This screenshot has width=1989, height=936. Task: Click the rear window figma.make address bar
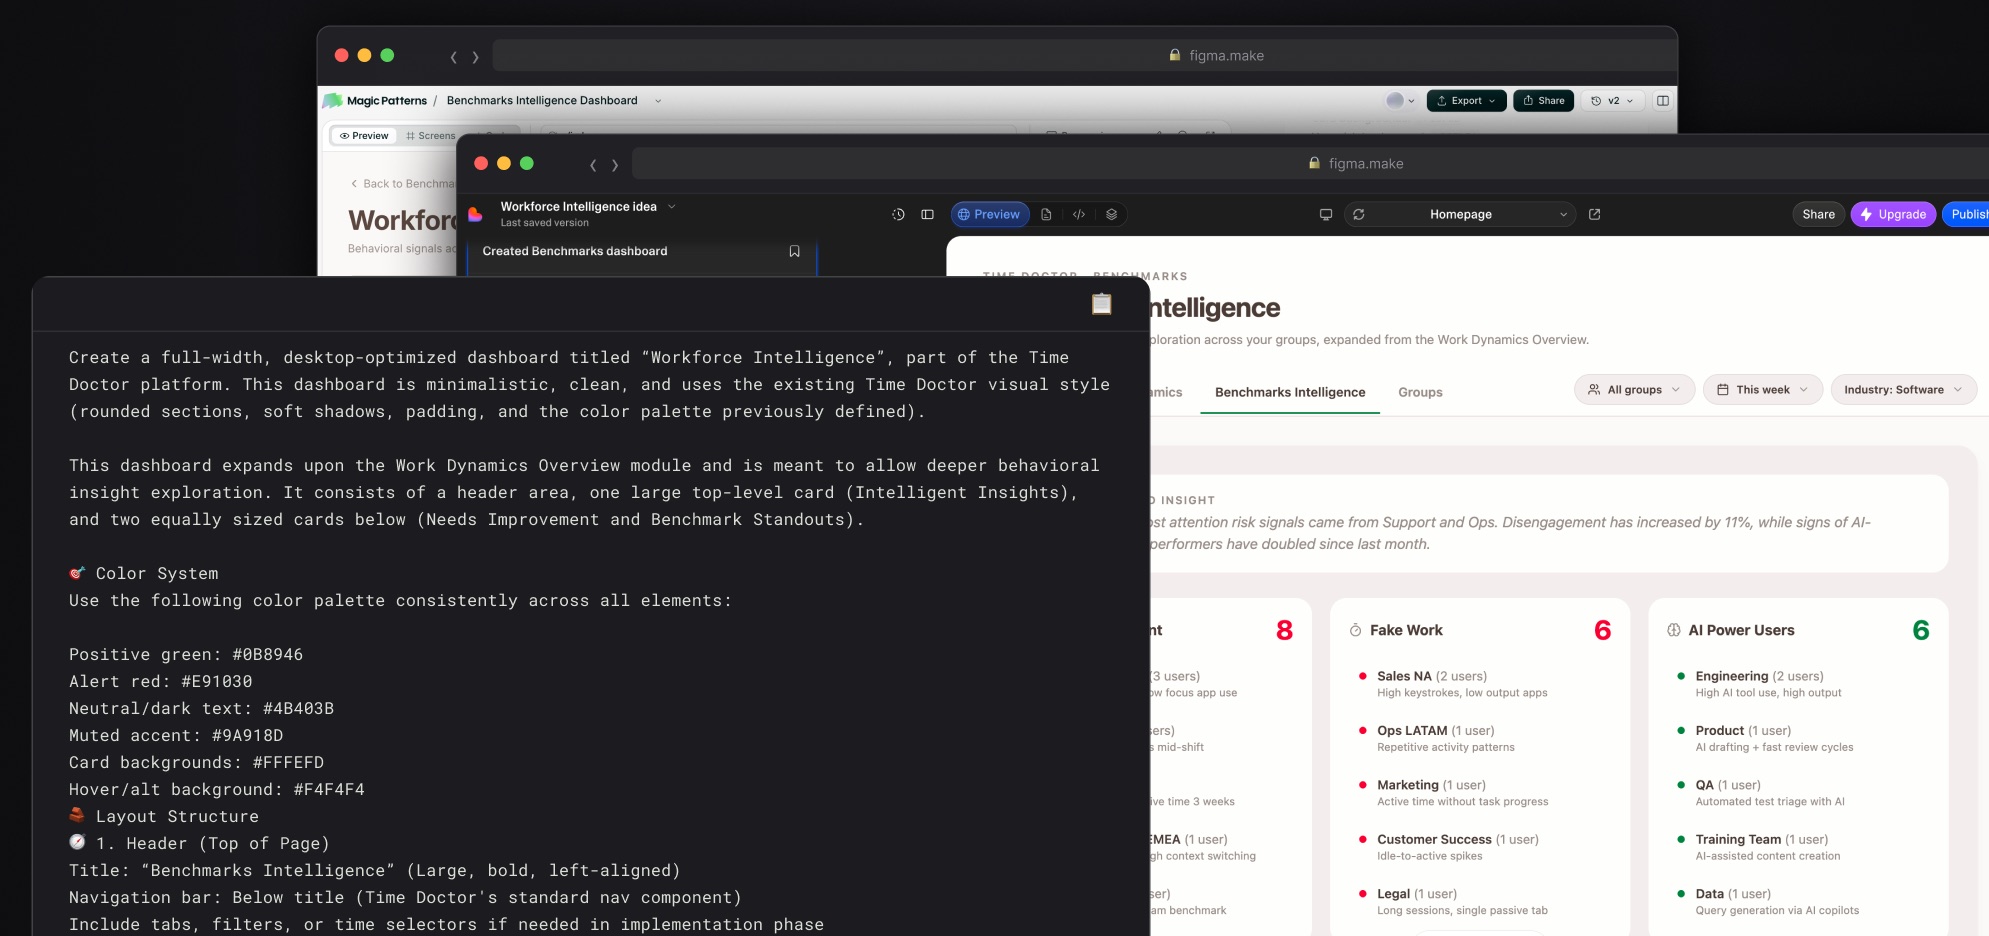[x=1085, y=55]
